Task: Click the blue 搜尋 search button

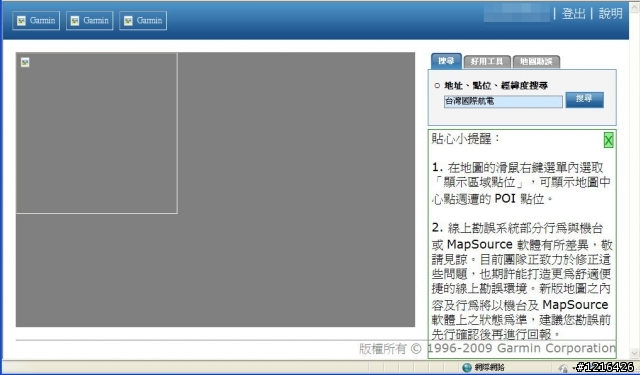Action: click(x=584, y=100)
